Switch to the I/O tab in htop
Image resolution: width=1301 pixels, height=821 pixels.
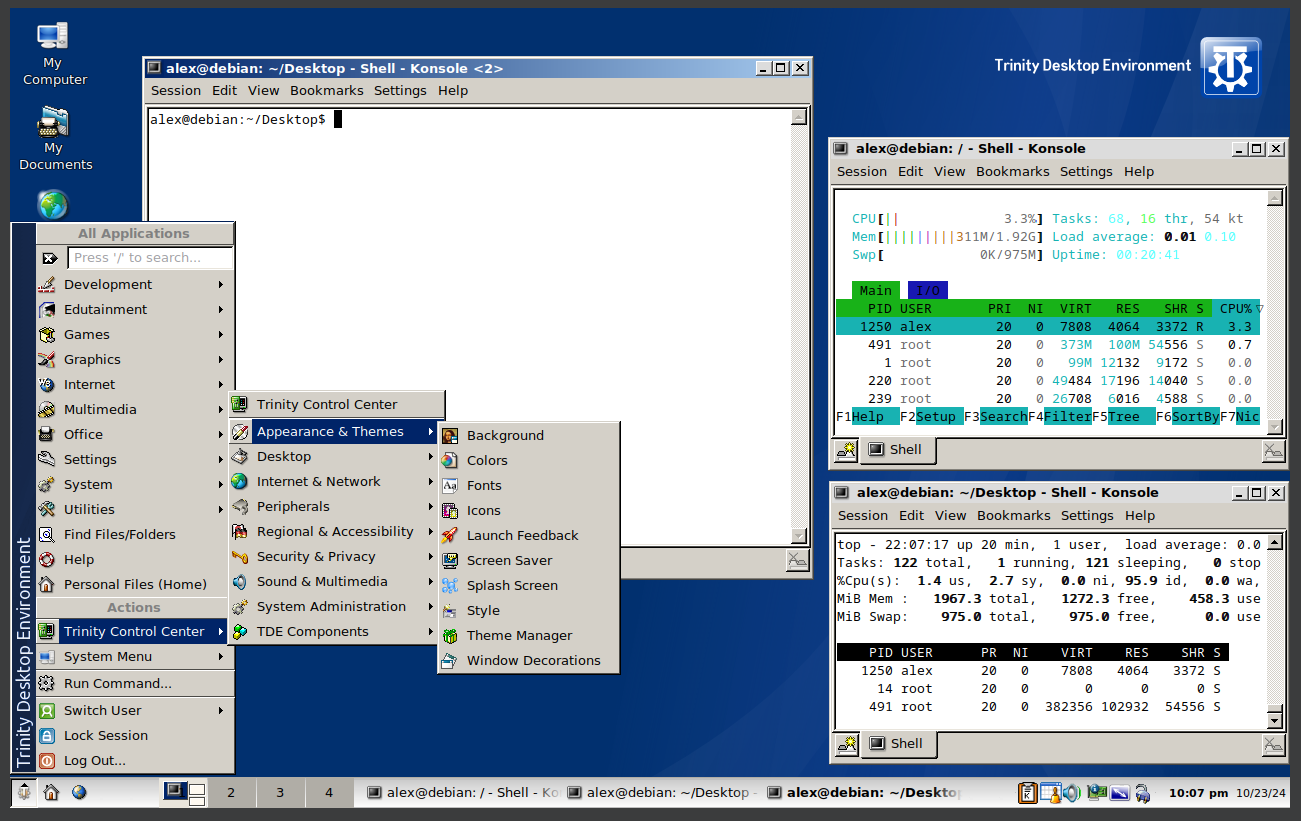pyautogui.click(x=927, y=291)
